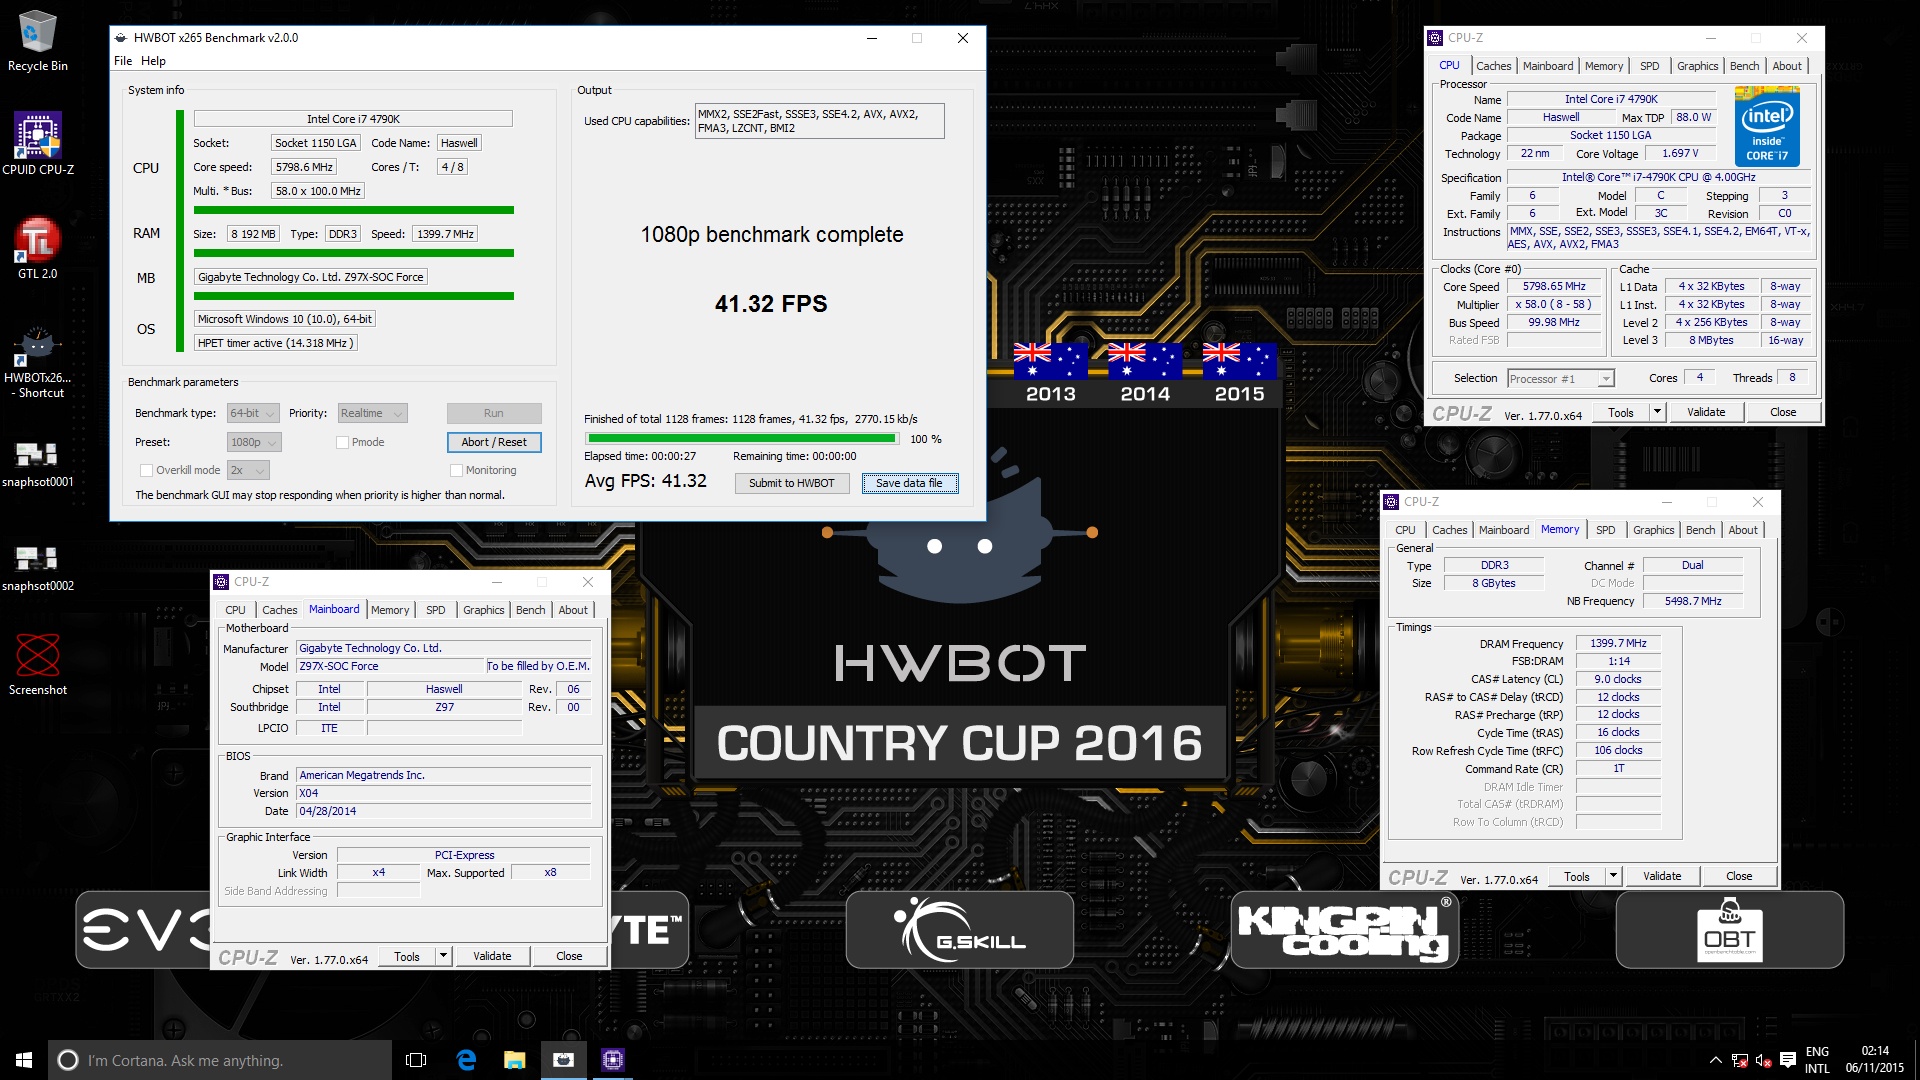This screenshot has height=1080, width=1920.
Task: Click HWBOT x265 Benchmark title bar icon
Action: 121,38
